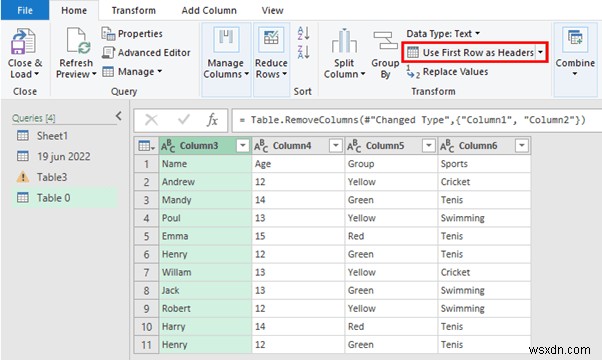
Task: Select the 19 jun 2022 query
Action: [64, 157]
